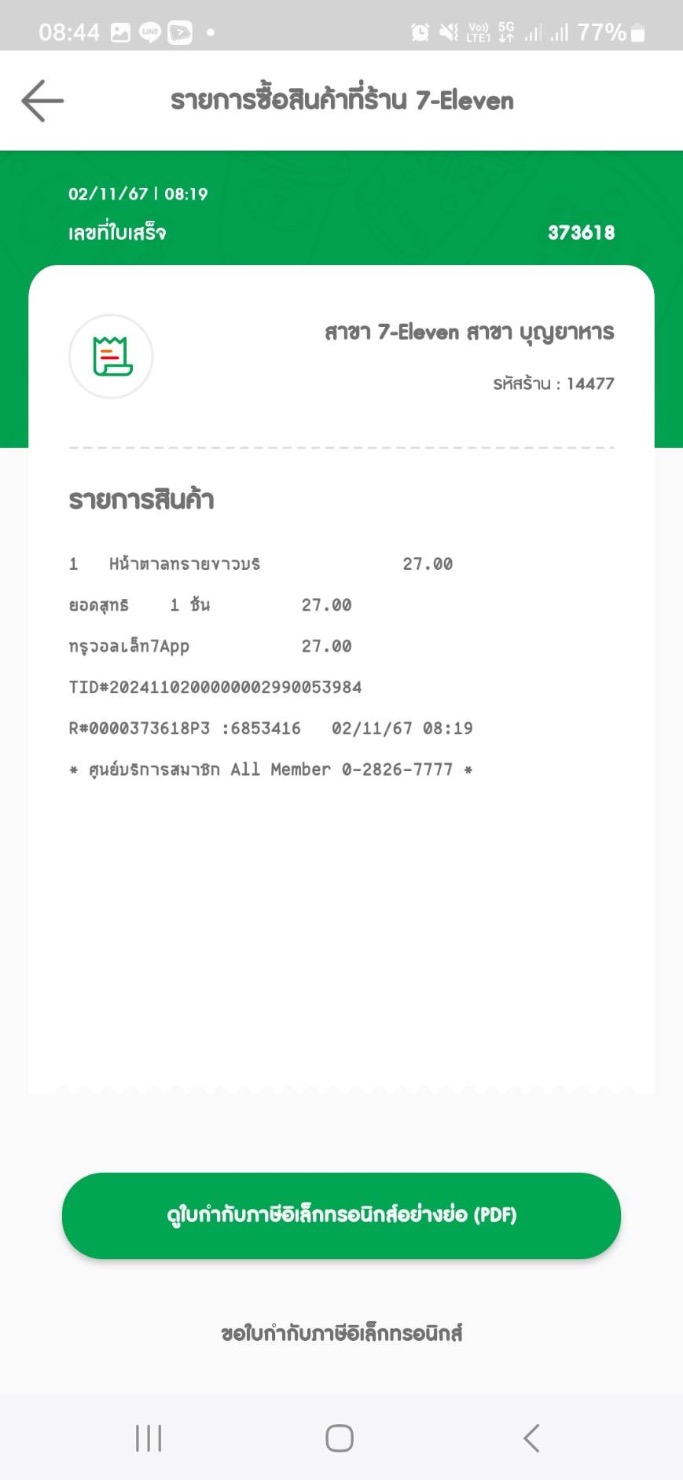683x1480 pixels.
Task: Request electronic tax invoice link
Action: click(341, 1333)
